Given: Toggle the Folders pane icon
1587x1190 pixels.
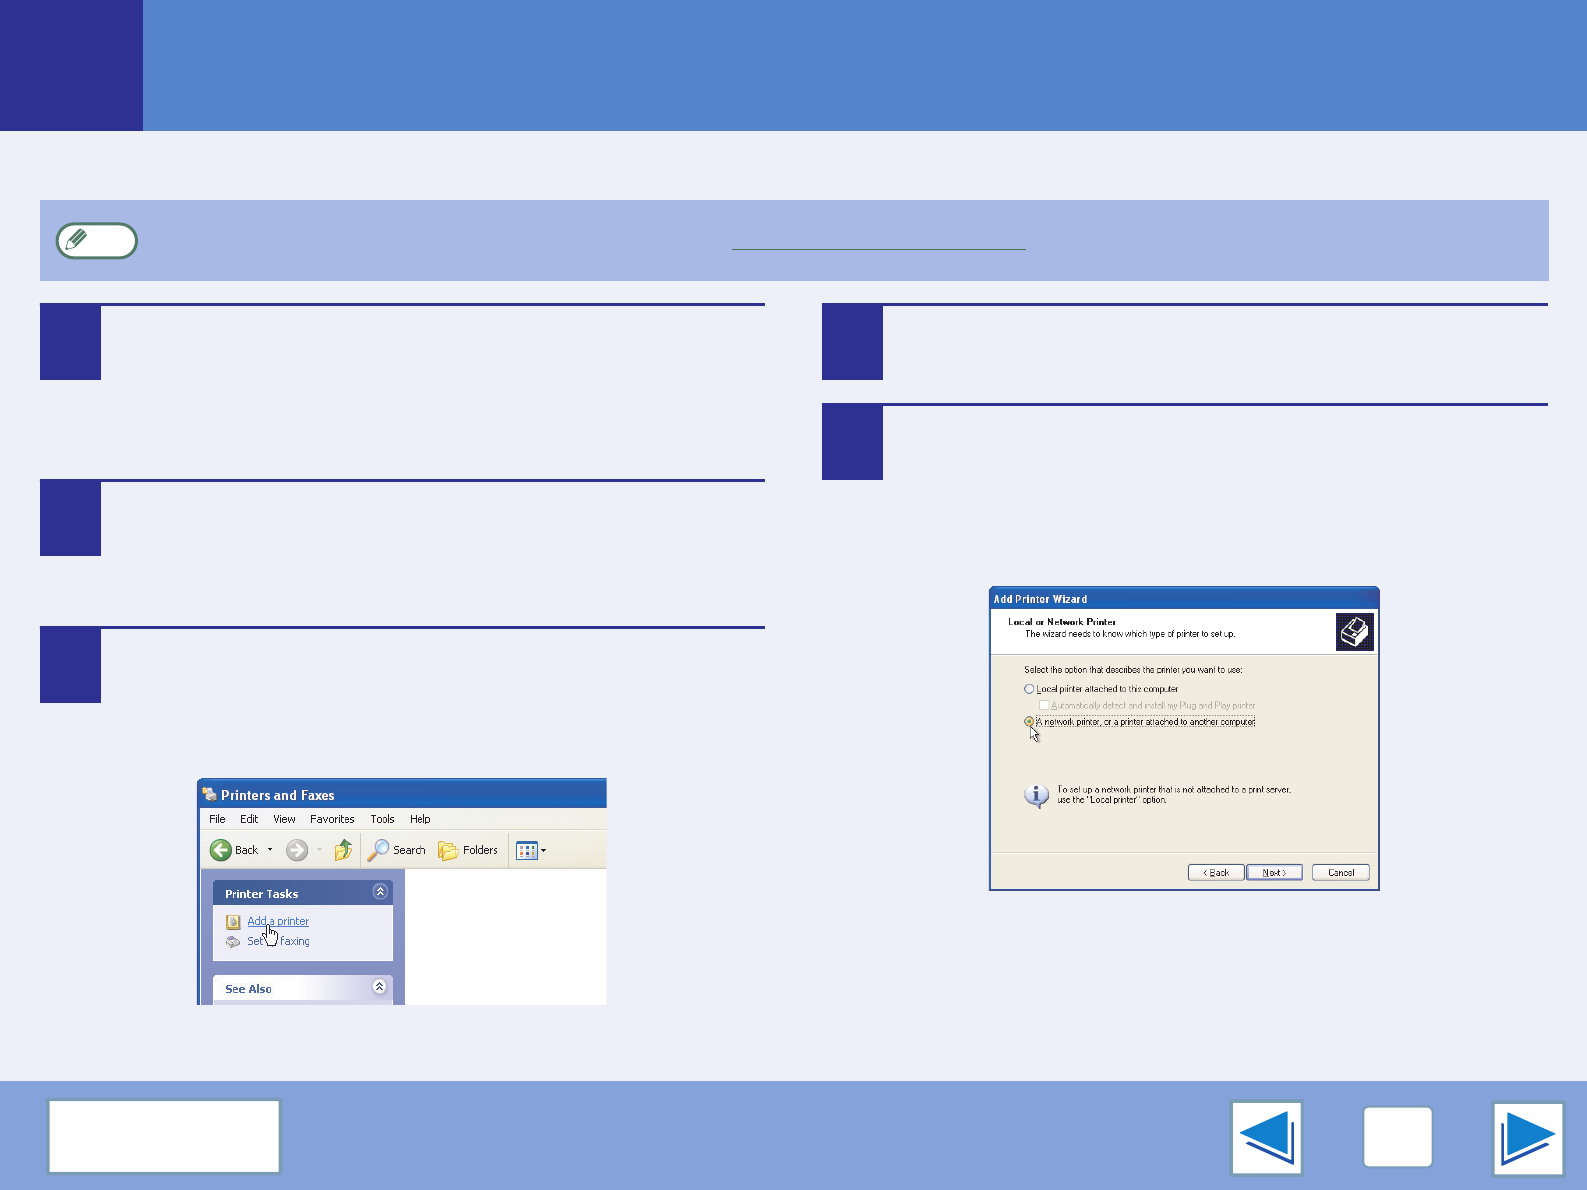Looking at the screenshot, I should pos(448,850).
